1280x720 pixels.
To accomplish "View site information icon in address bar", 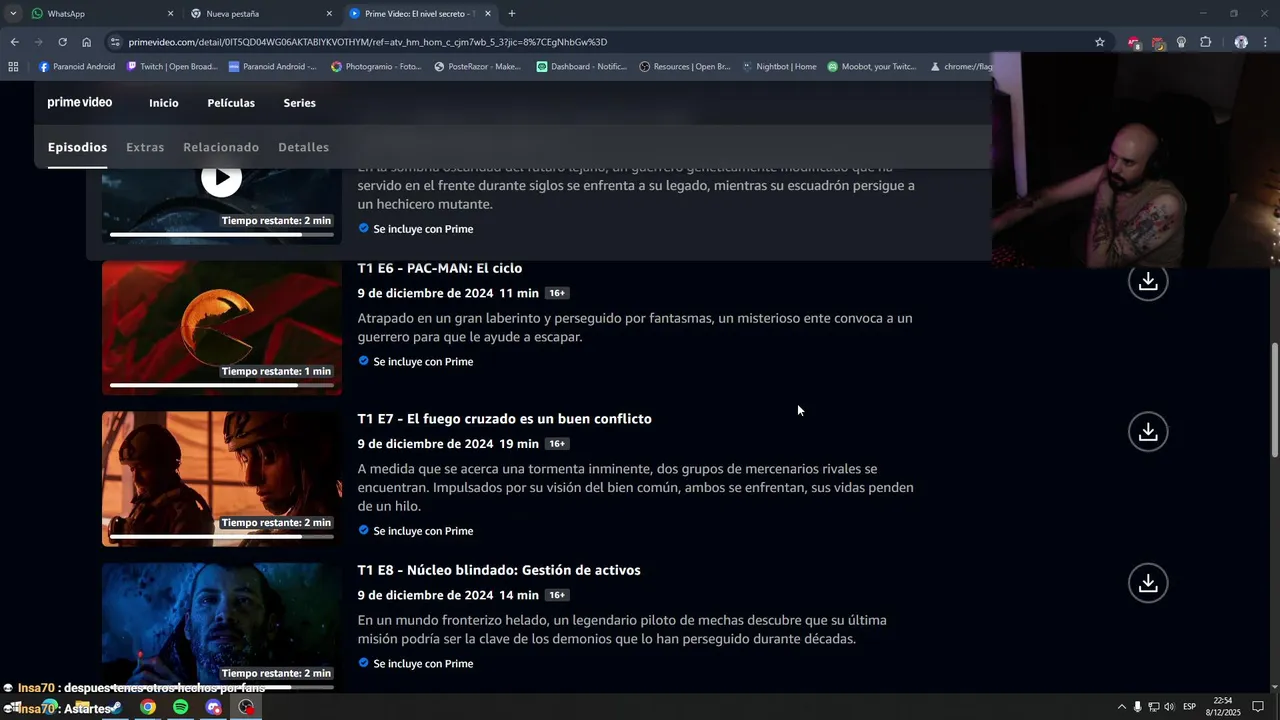I will pos(116,42).
